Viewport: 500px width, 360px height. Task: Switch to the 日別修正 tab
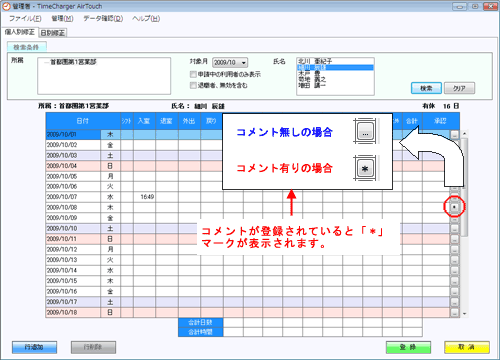coord(53,33)
